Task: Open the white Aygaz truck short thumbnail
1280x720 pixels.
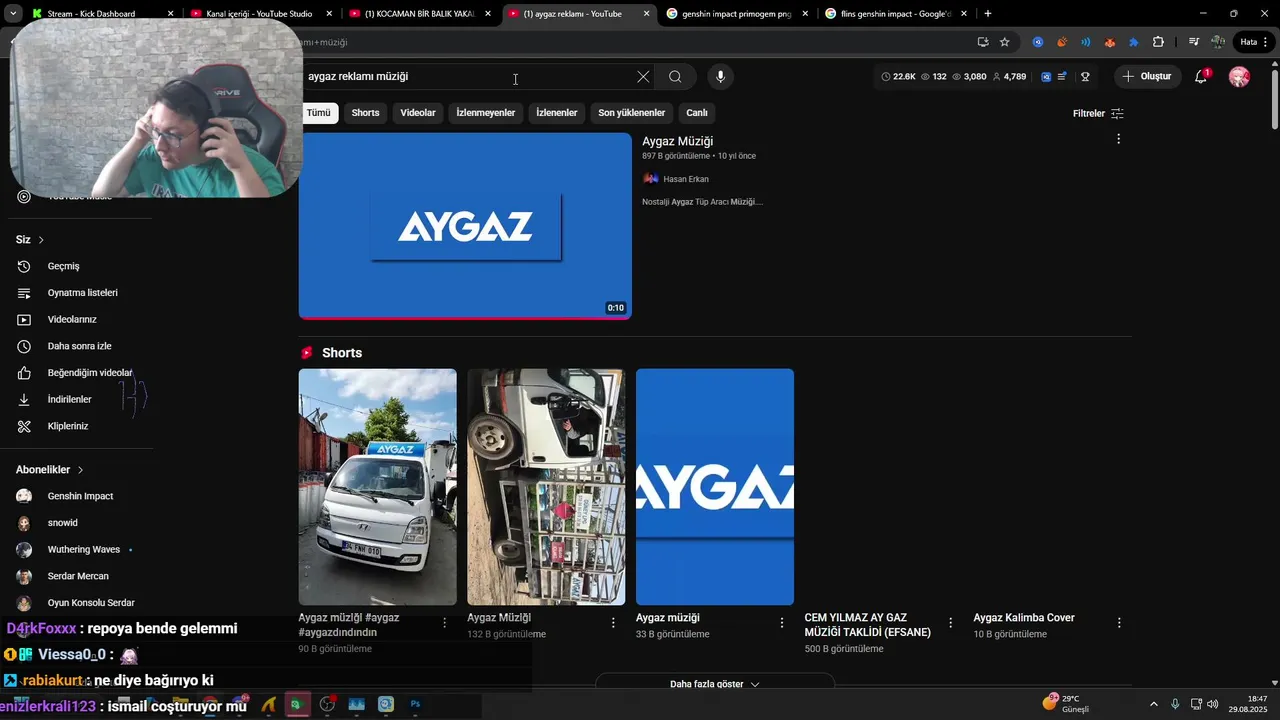Action: 377,487
